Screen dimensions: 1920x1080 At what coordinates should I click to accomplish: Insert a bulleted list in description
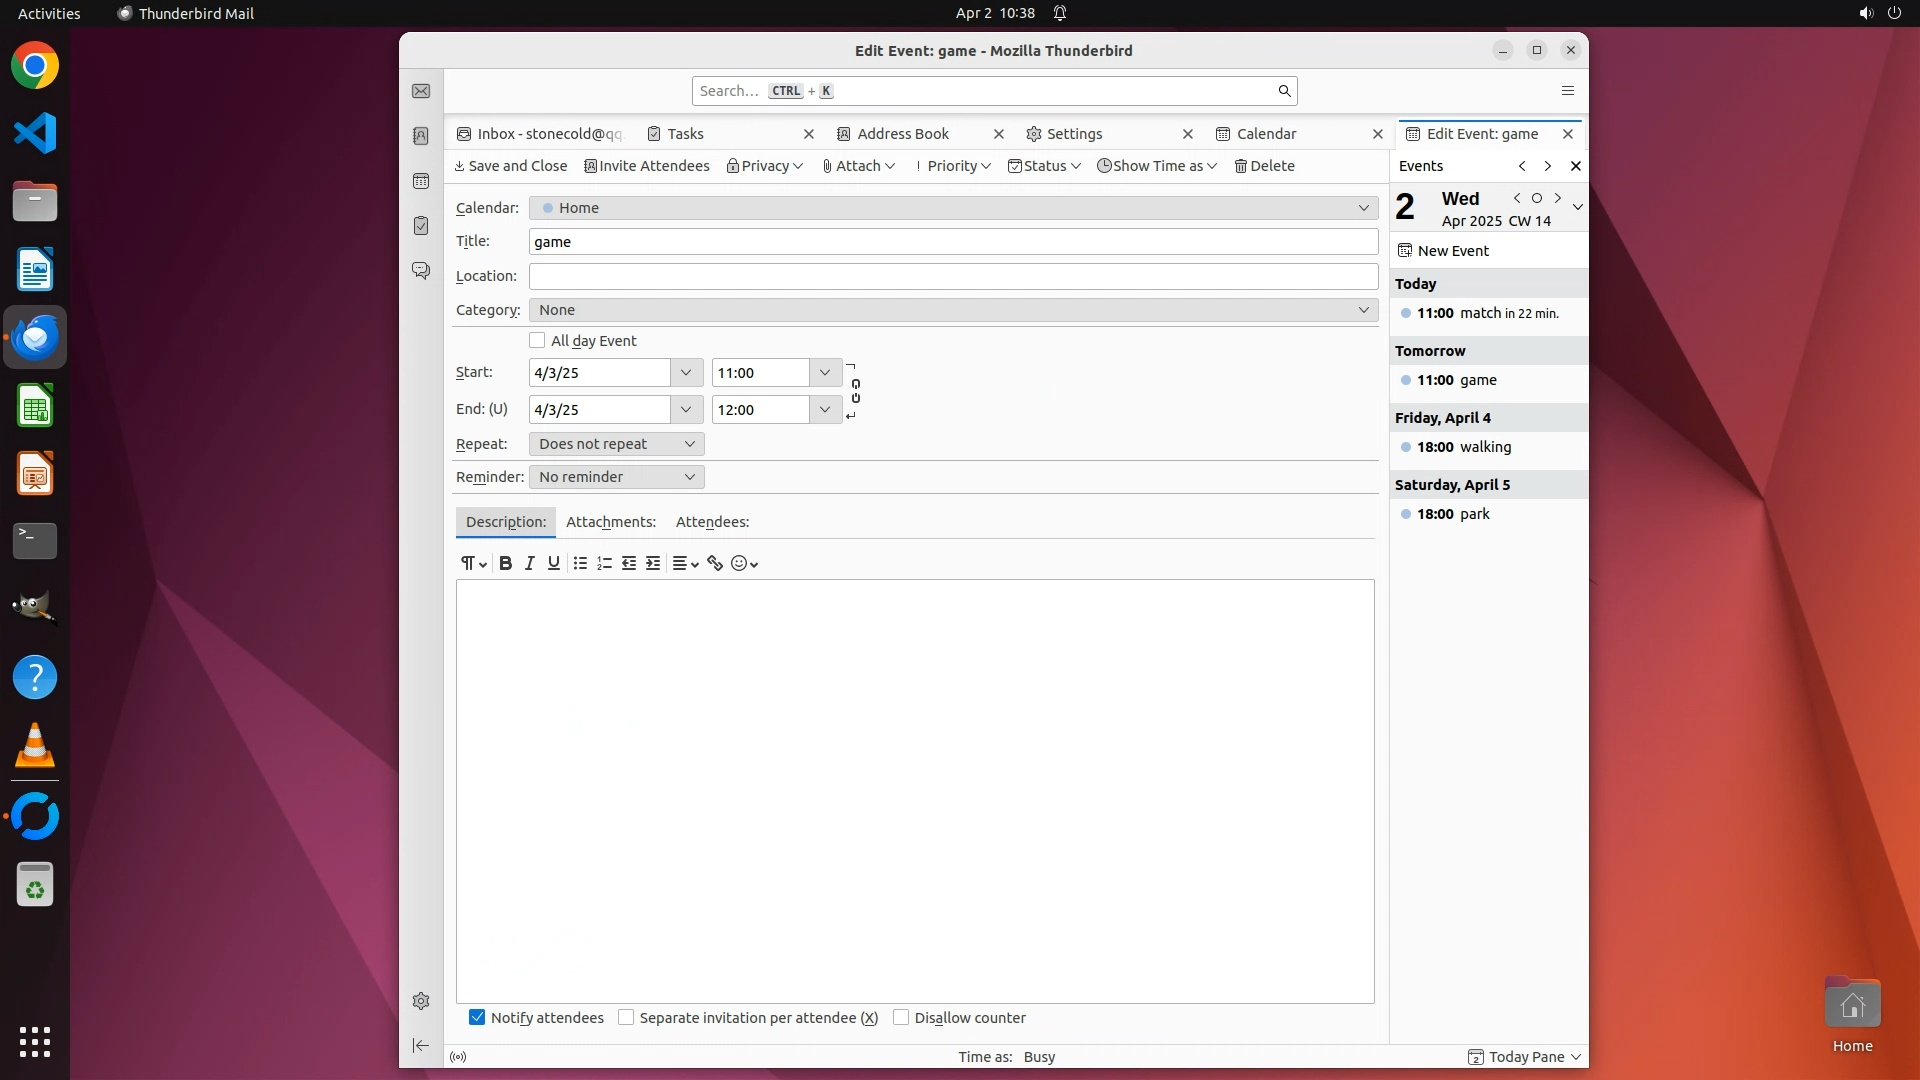coord(580,563)
